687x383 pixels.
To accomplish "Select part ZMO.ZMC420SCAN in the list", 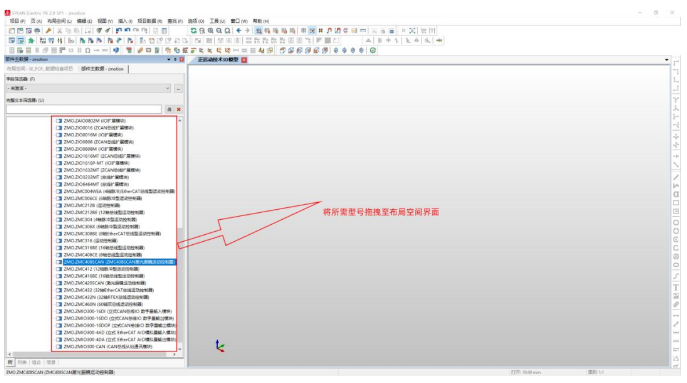I will [x=105, y=283].
